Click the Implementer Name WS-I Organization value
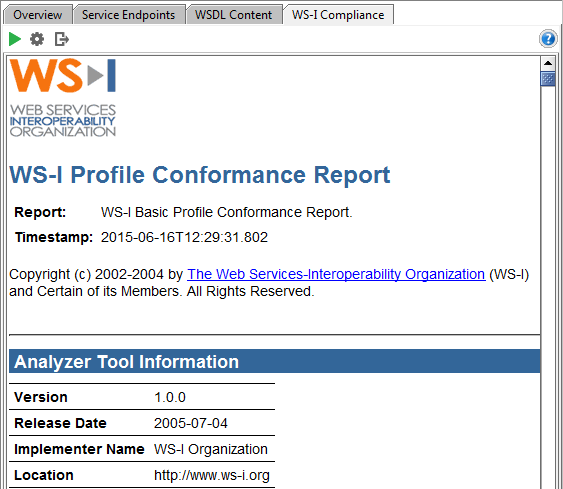Screen dimensions: 563x489 (211, 449)
